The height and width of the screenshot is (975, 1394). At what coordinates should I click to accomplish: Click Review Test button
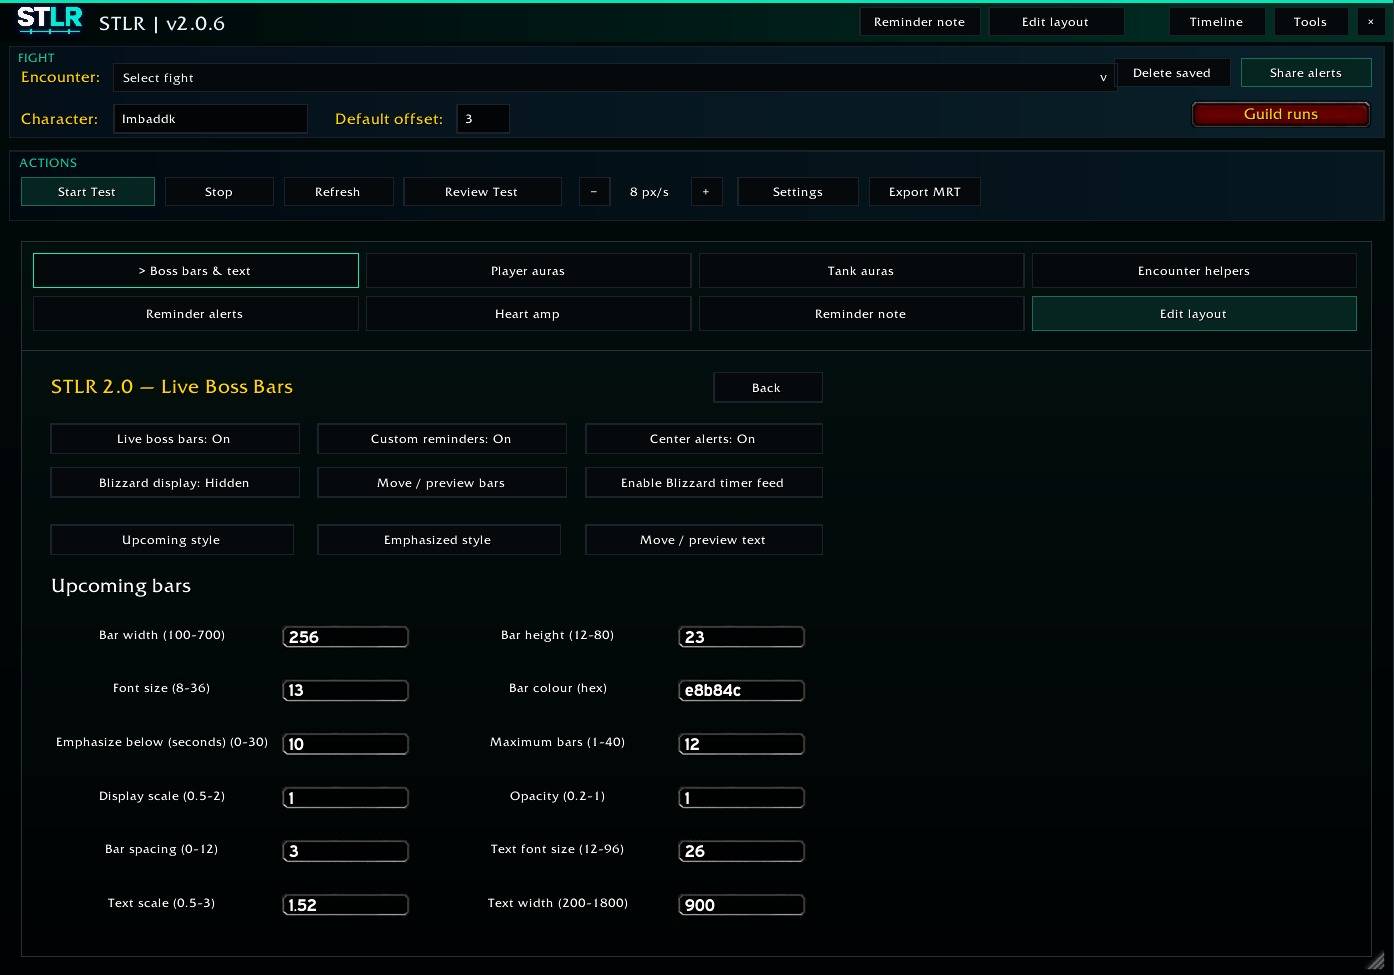[482, 192]
